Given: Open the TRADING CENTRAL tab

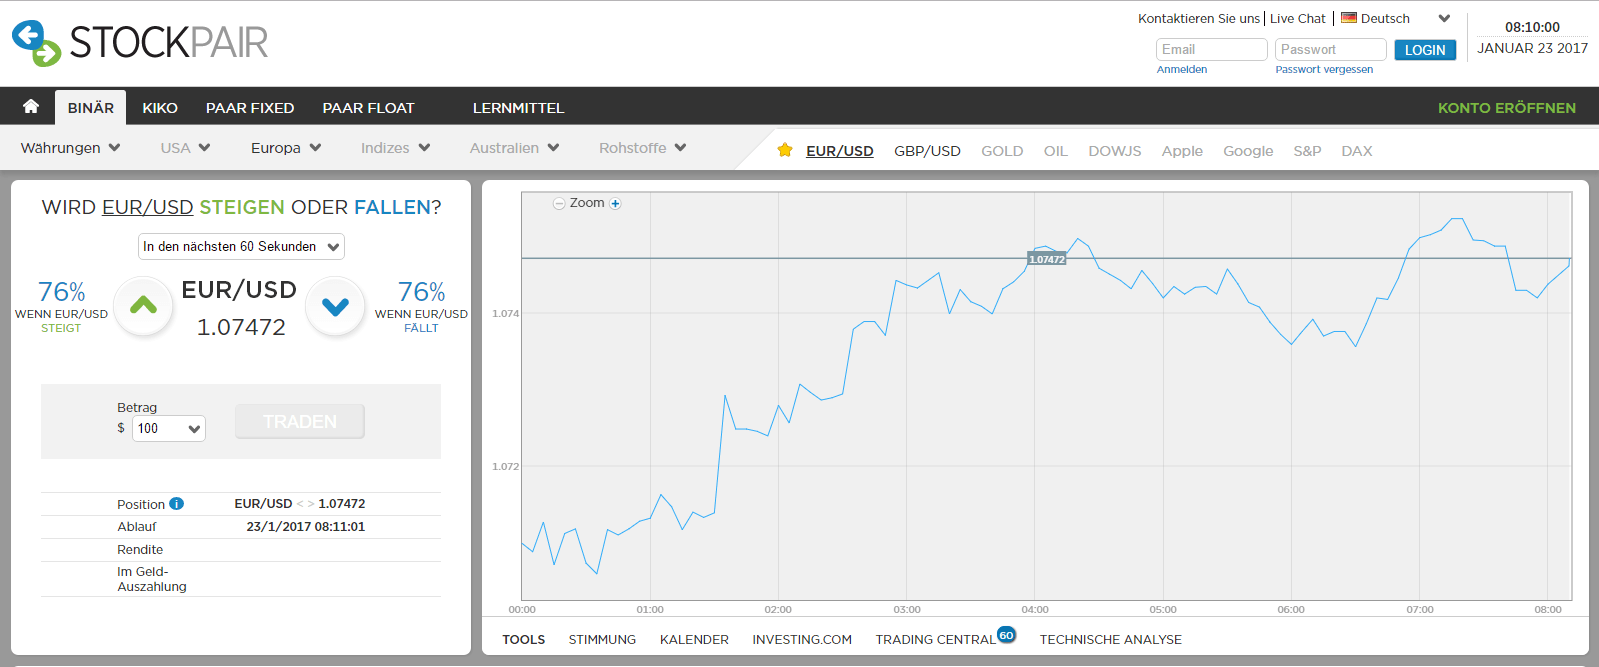Looking at the screenshot, I should [x=935, y=640].
